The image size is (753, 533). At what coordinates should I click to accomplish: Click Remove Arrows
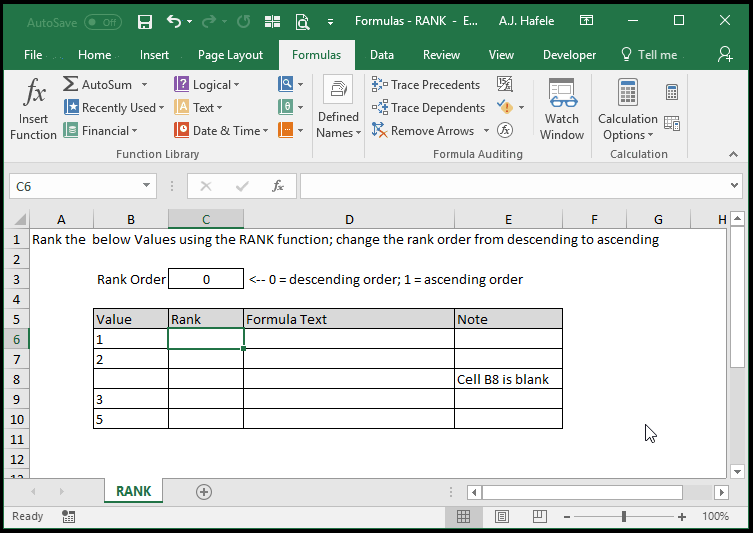tap(424, 130)
